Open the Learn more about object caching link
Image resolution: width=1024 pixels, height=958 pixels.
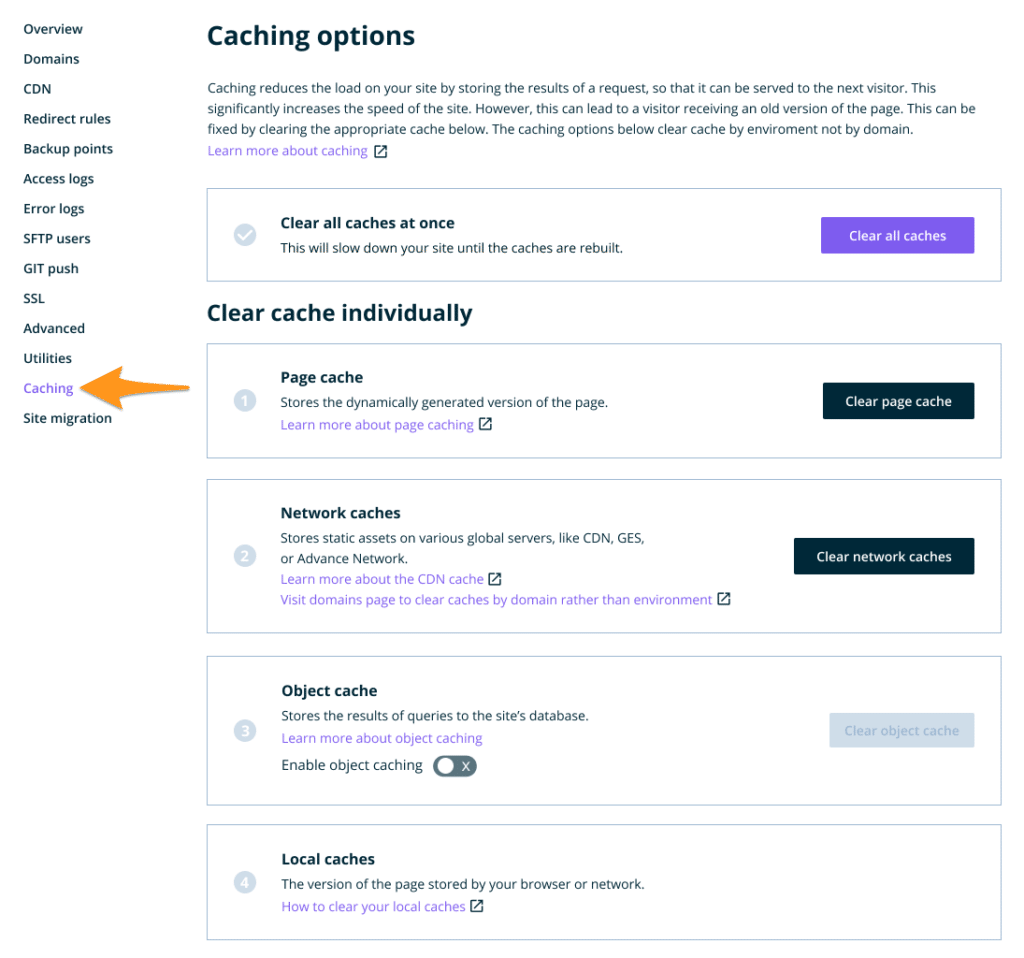[382, 738]
